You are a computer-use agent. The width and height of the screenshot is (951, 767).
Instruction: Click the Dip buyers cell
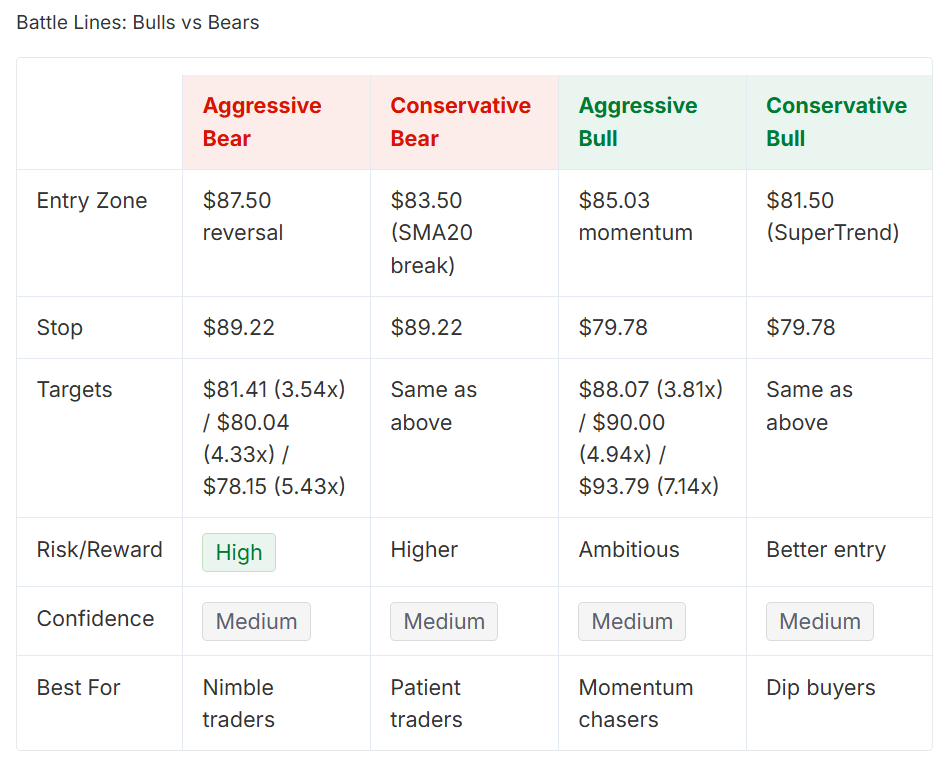click(839, 703)
